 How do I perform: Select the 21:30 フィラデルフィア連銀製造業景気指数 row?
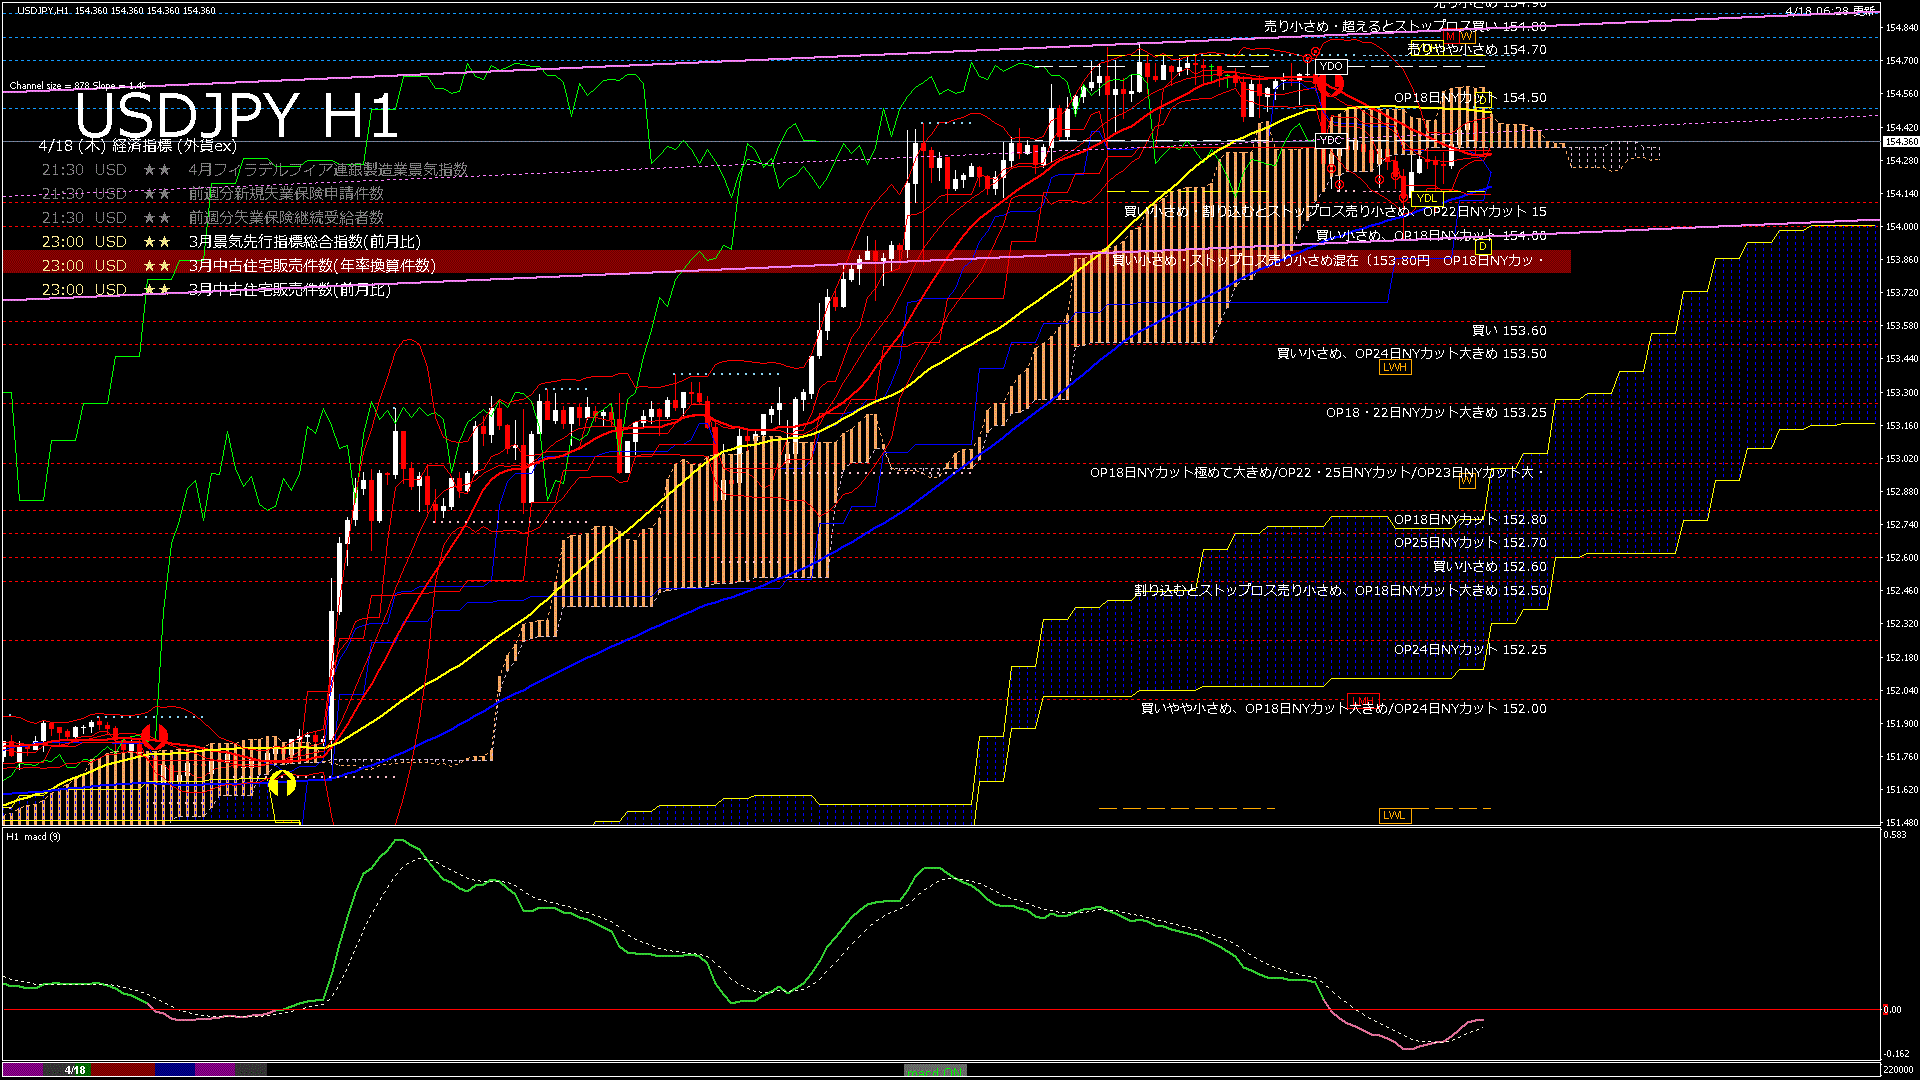(254, 170)
